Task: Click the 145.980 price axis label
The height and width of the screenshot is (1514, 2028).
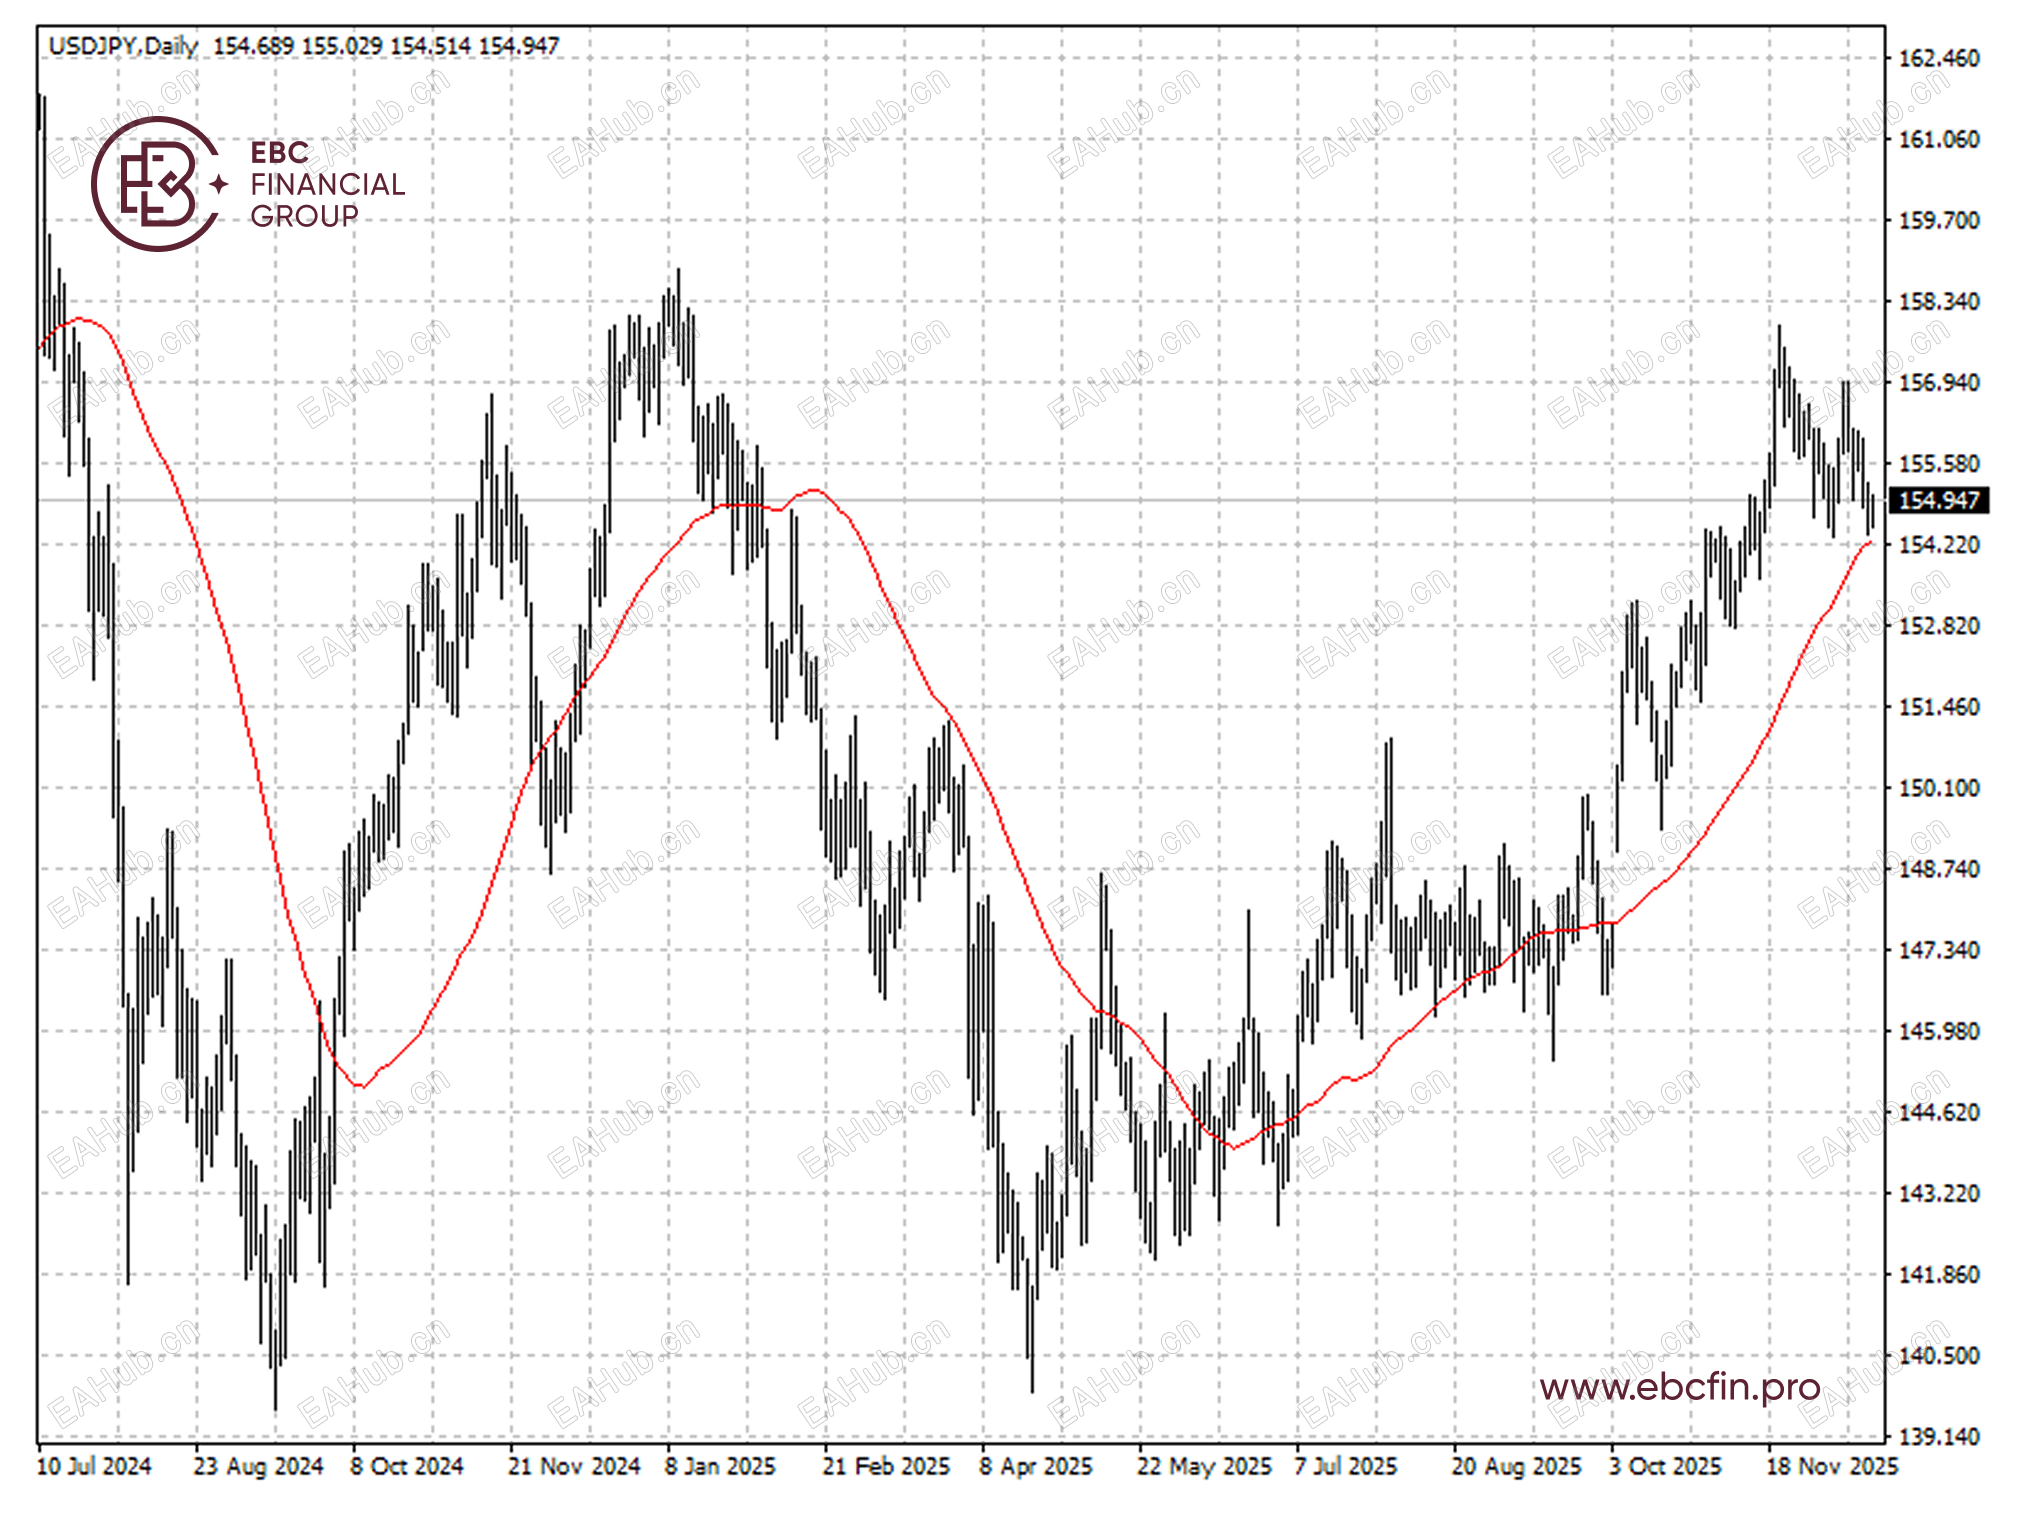Action: click(x=1938, y=1031)
